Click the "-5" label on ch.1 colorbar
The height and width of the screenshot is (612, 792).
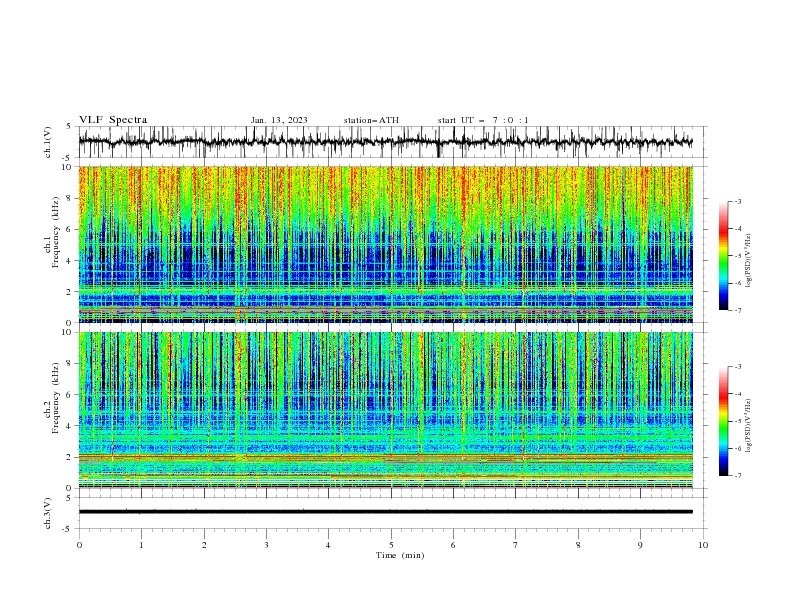[737, 256]
